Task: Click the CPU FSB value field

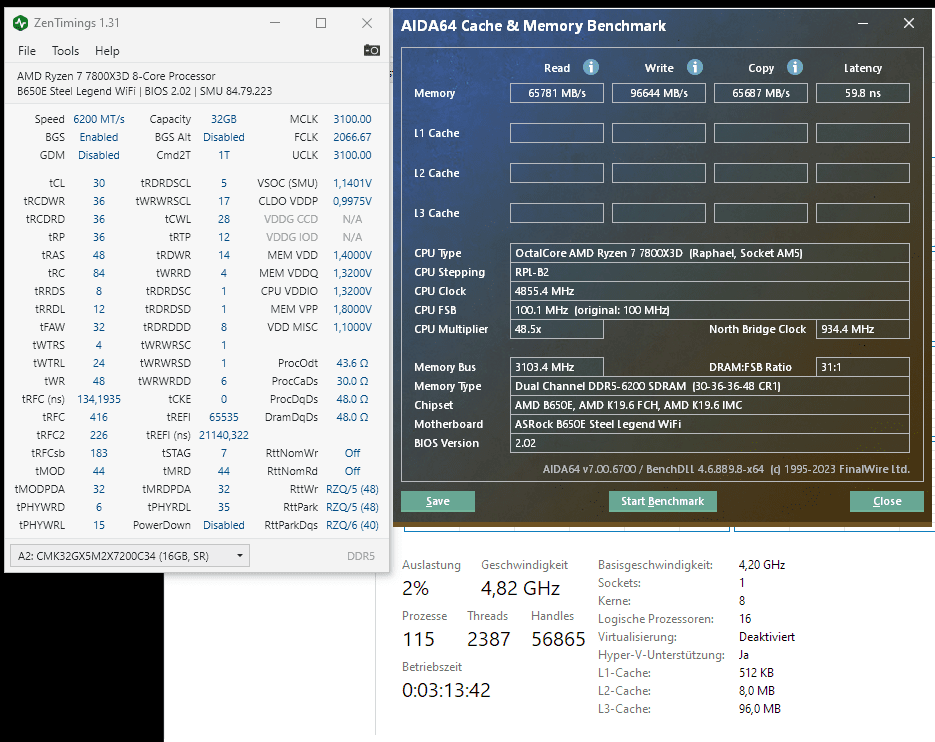Action: 710,310
